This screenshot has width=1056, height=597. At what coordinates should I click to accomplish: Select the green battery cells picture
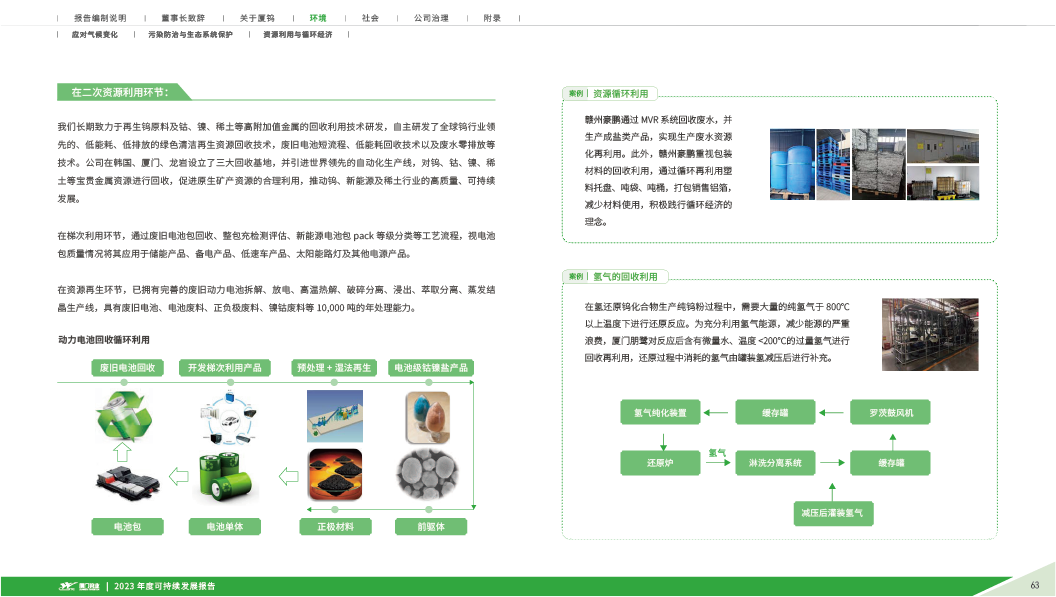tap(226, 475)
